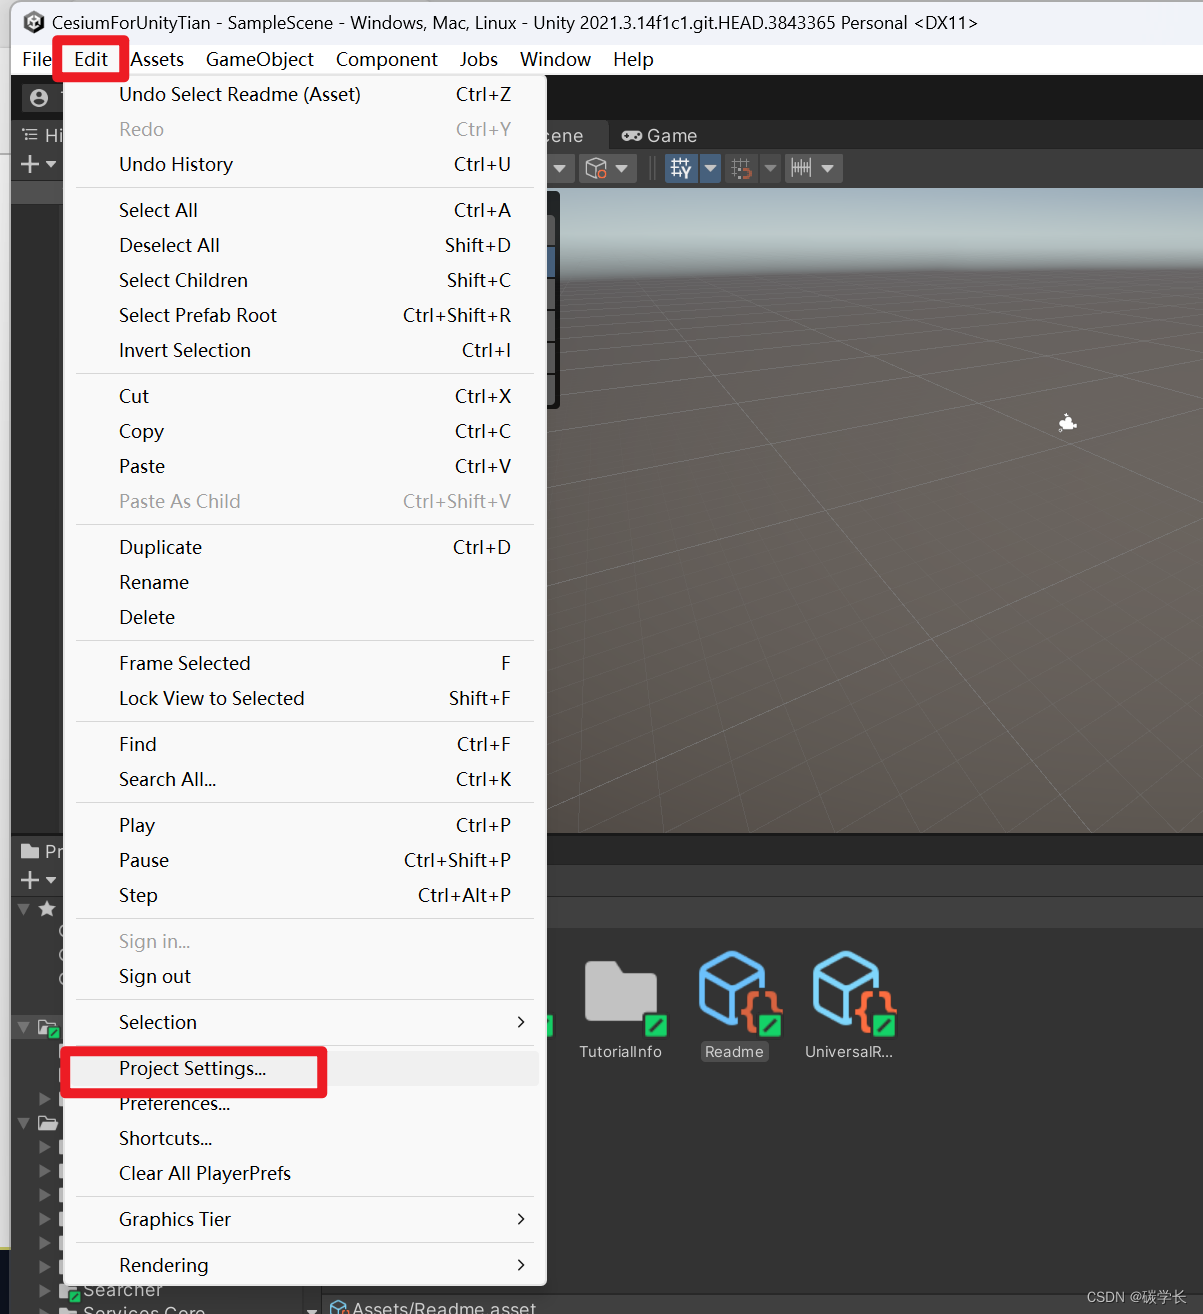Choose Find in the Edit menu
The width and height of the screenshot is (1203, 1314).
pos(305,744)
